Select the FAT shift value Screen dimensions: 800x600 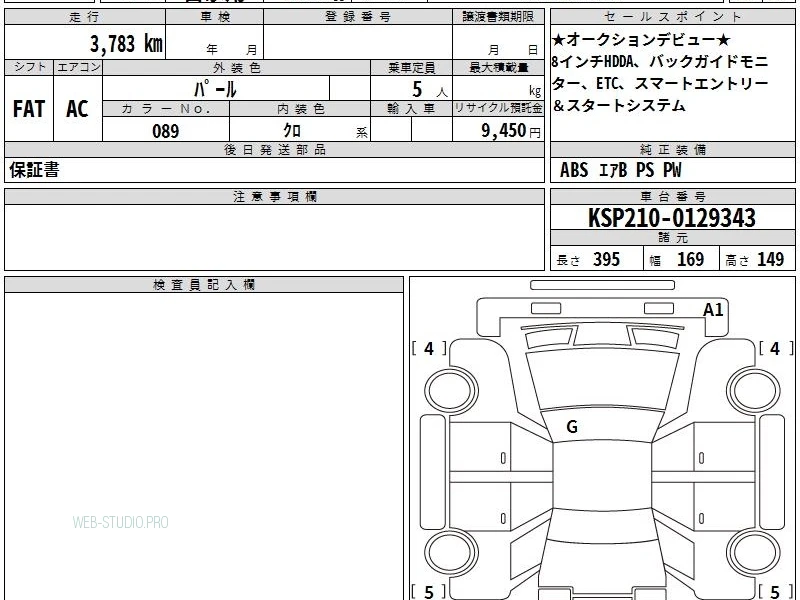click(29, 109)
